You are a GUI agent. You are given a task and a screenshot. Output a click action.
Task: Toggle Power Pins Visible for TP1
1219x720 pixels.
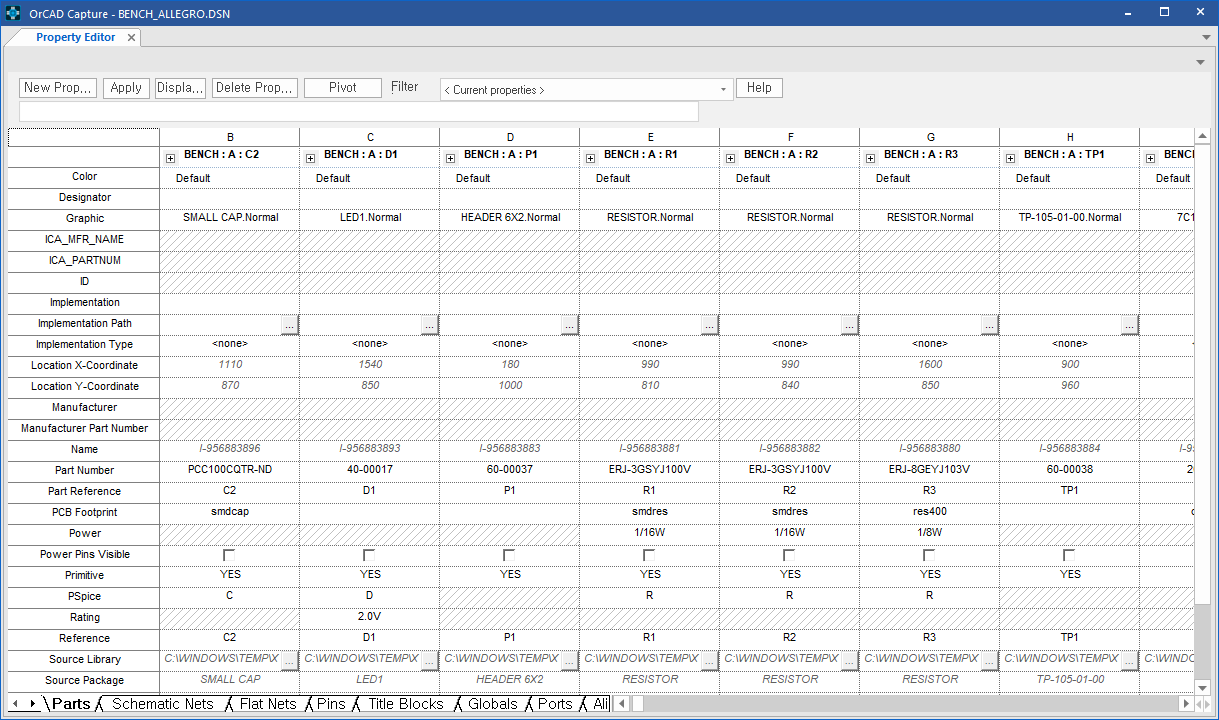(1069, 555)
